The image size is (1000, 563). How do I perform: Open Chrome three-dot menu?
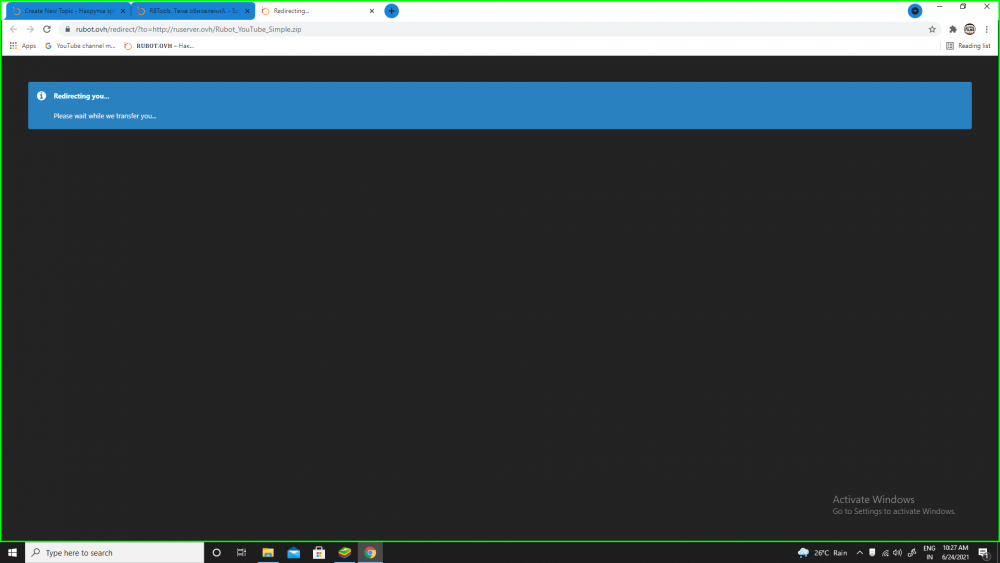(x=987, y=29)
